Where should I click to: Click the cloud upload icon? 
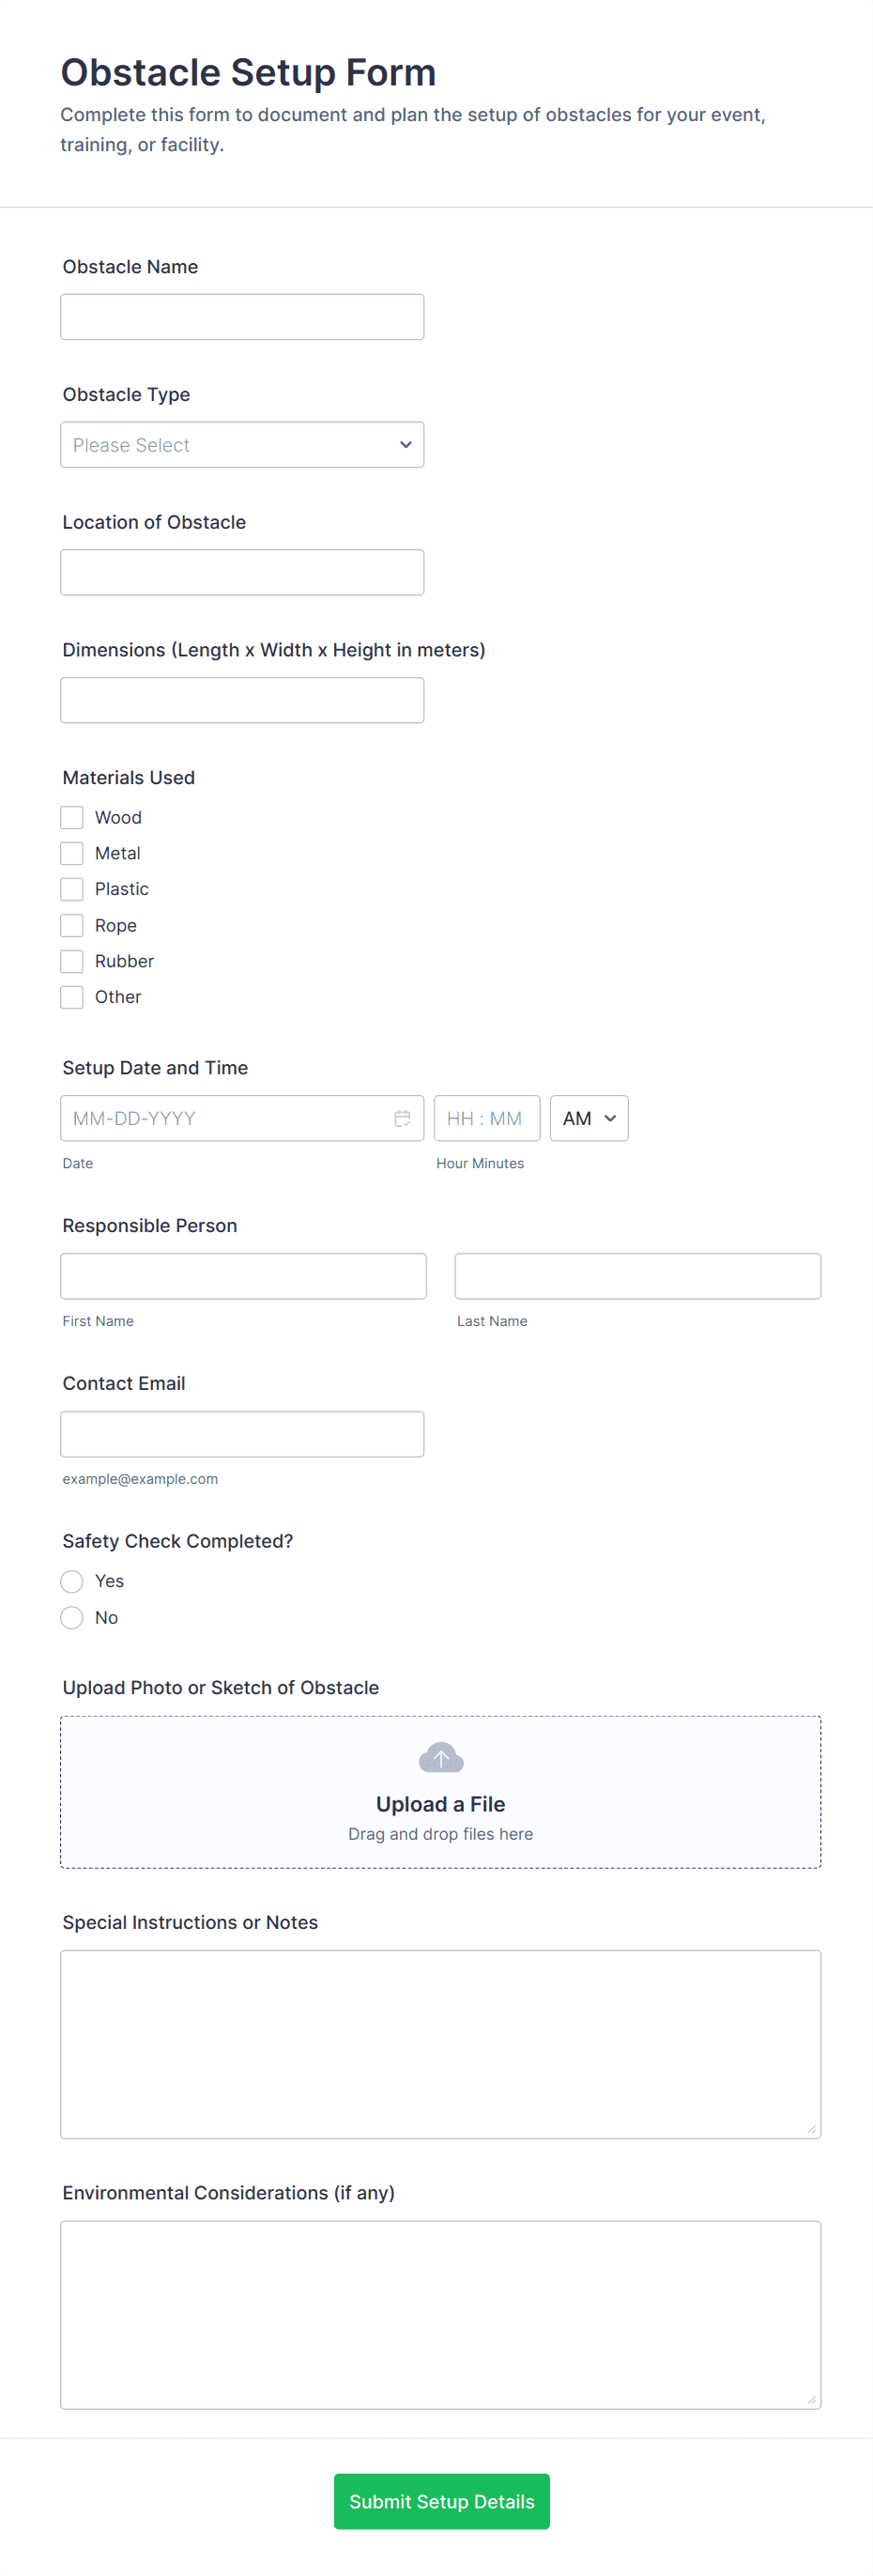tap(440, 1756)
